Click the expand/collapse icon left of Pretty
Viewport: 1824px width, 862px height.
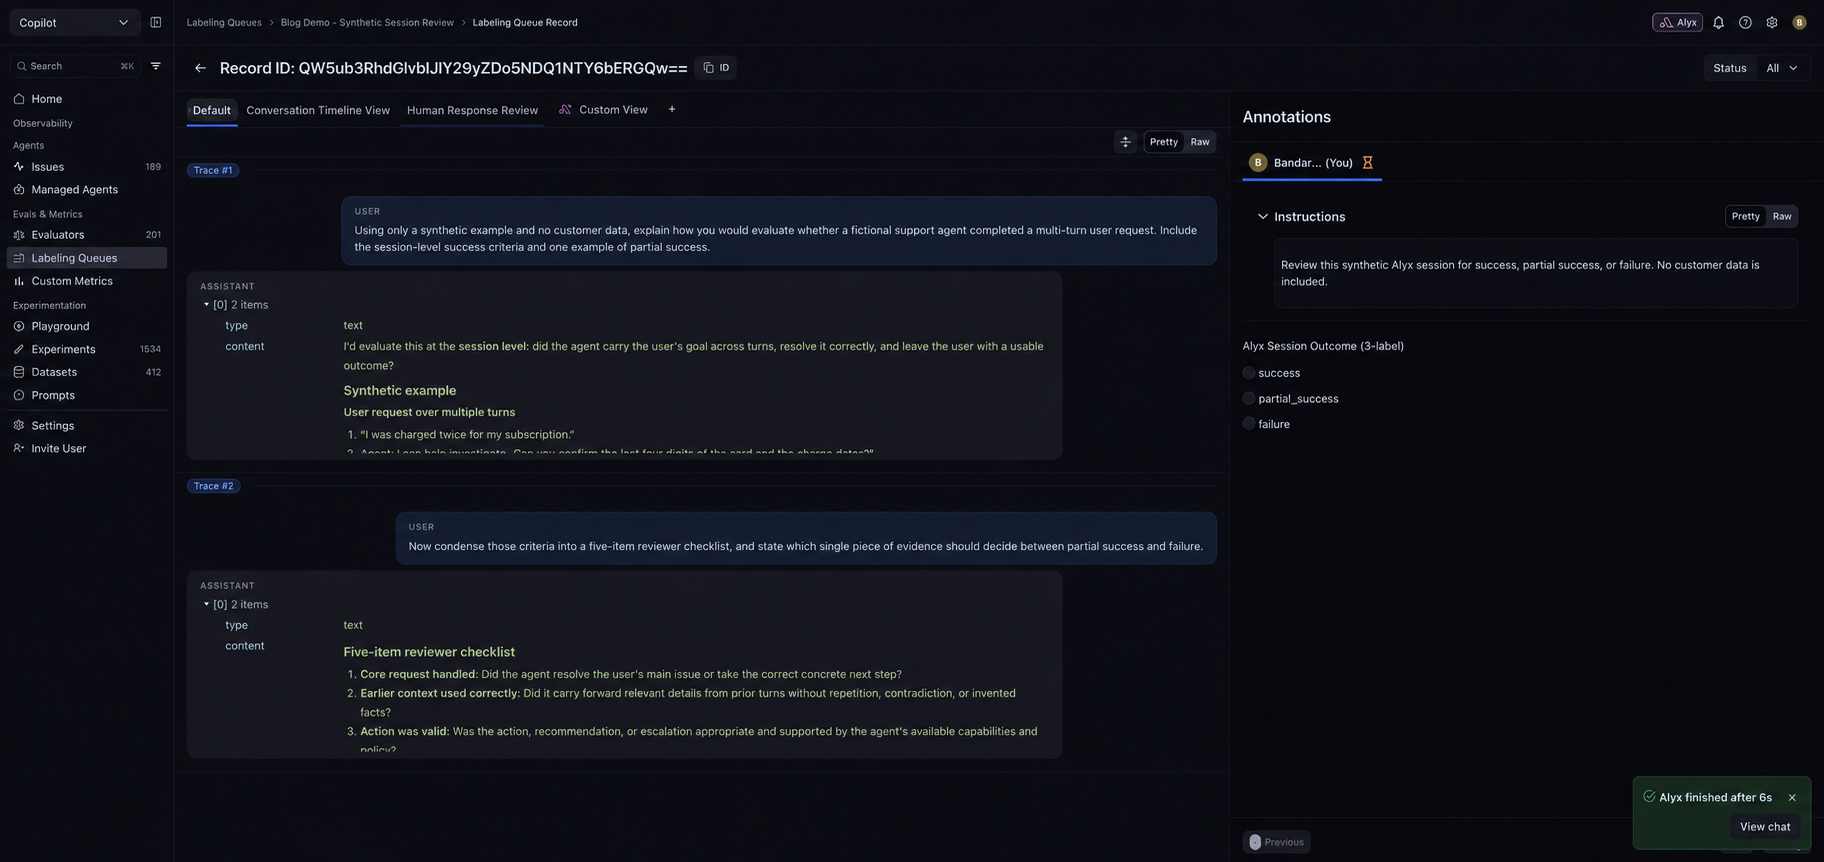coord(1125,142)
